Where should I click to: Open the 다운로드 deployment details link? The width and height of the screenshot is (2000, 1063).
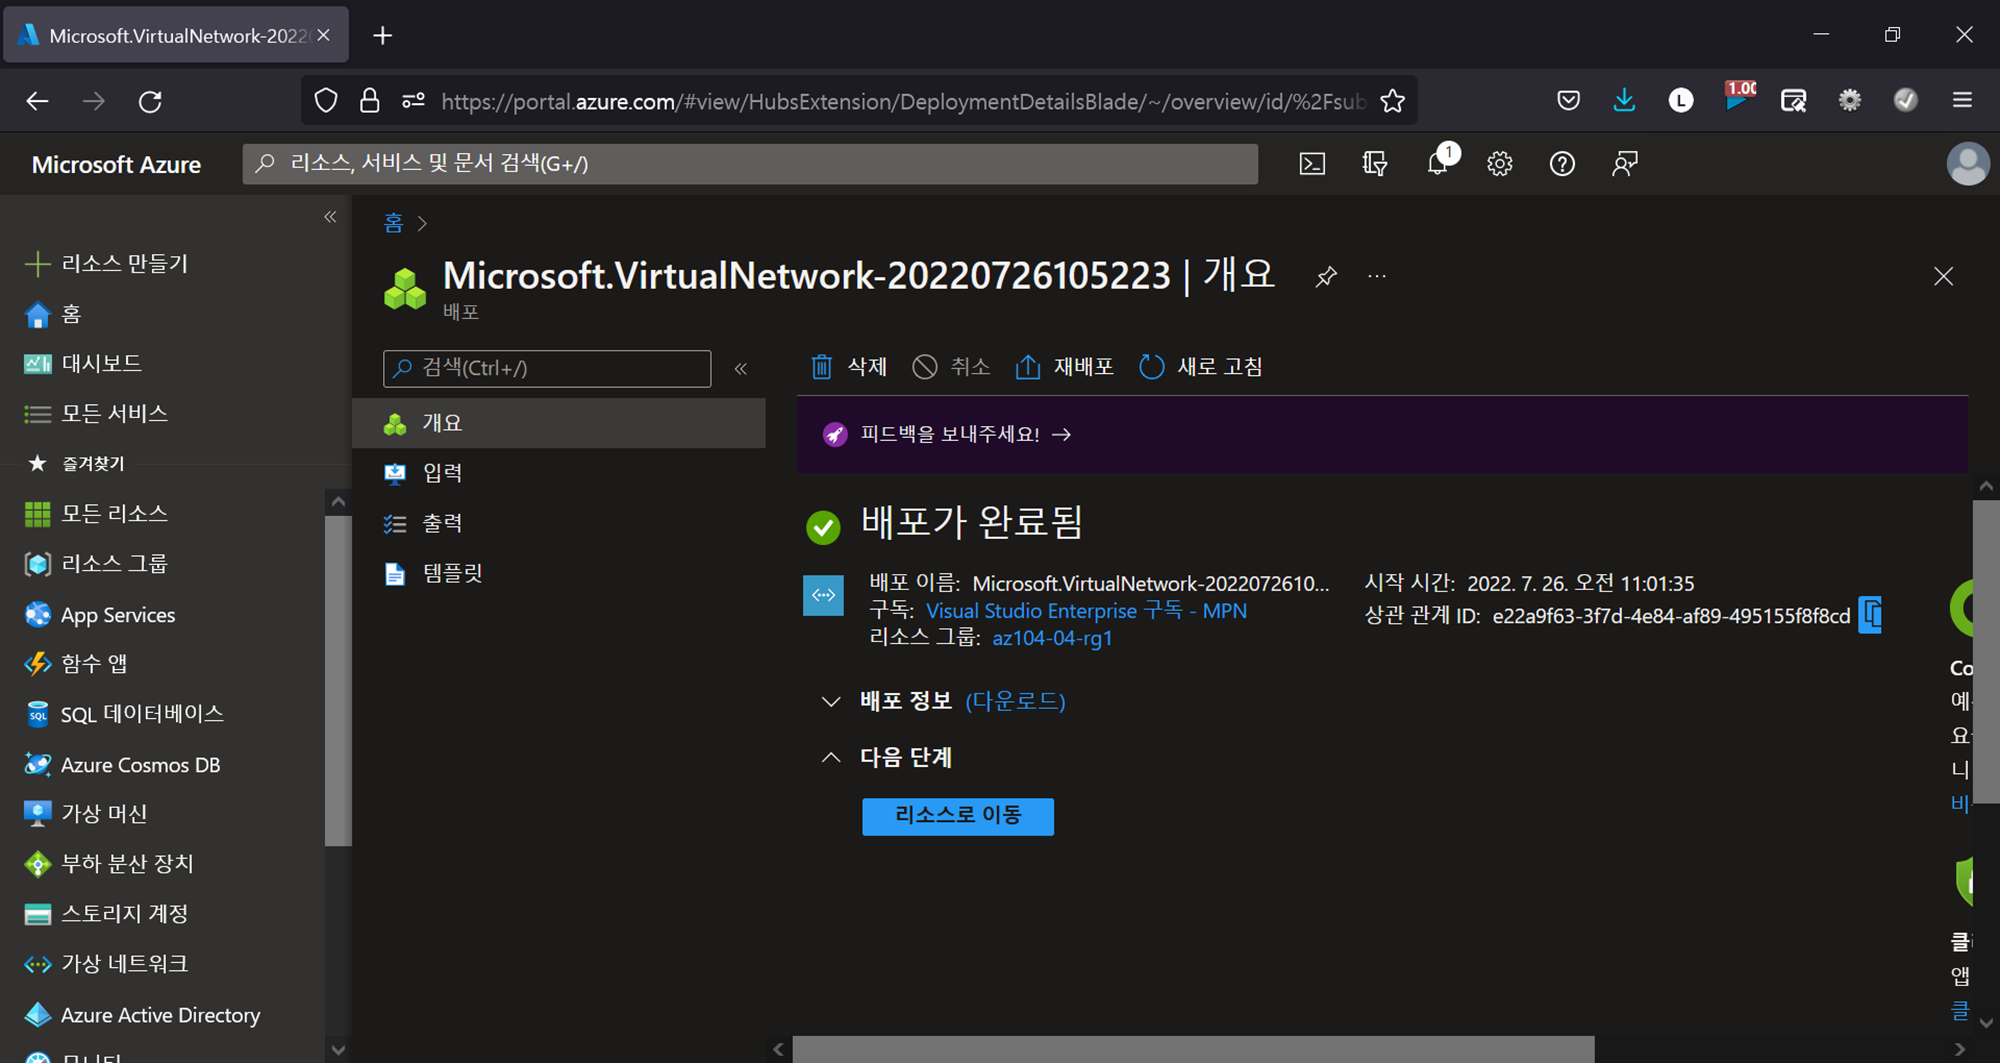point(1015,701)
